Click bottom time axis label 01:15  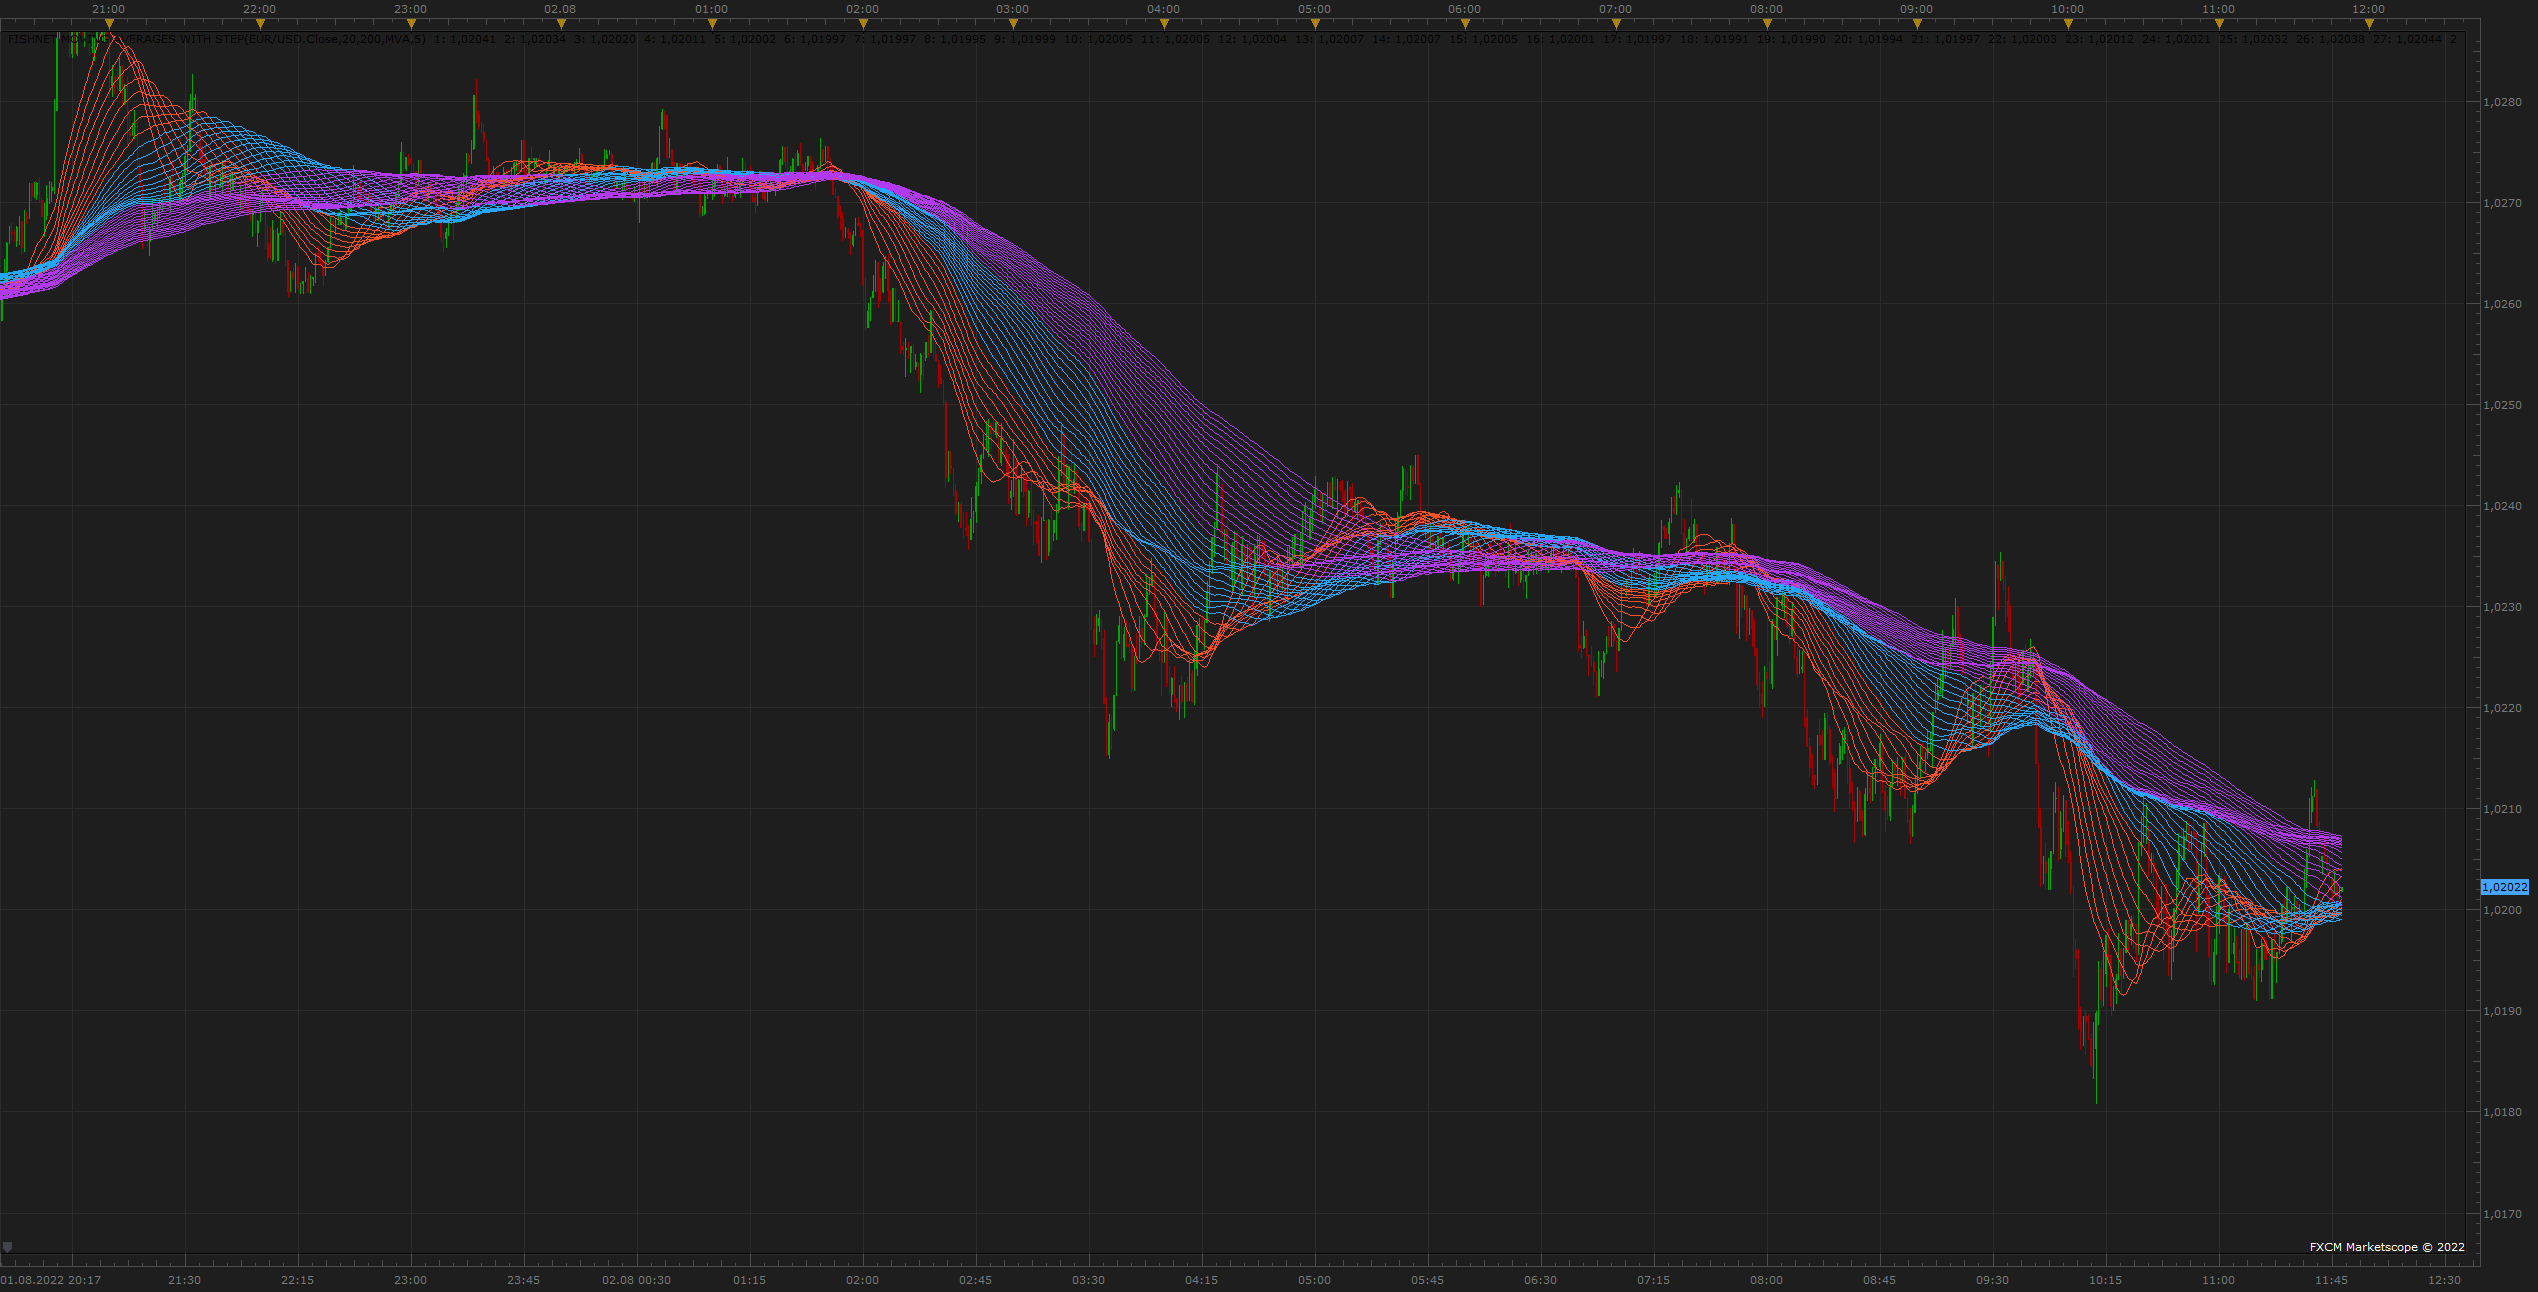[x=749, y=1280]
